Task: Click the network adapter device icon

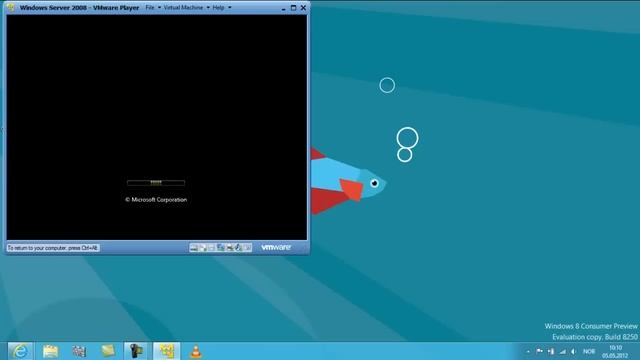Action: 221,247
